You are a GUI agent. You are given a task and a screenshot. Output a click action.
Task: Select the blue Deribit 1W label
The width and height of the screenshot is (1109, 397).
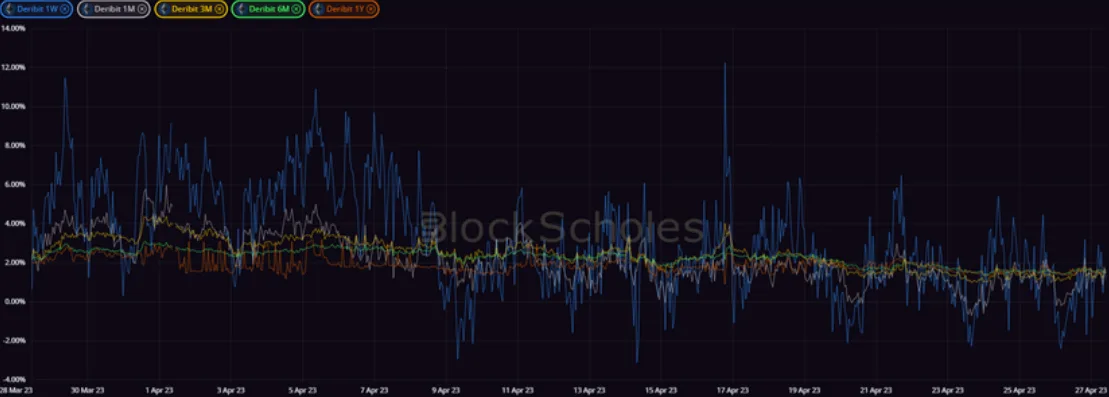[37, 9]
